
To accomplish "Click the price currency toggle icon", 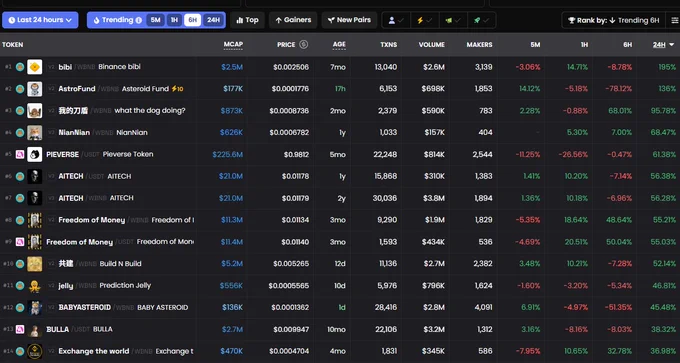I will (304, 44).
